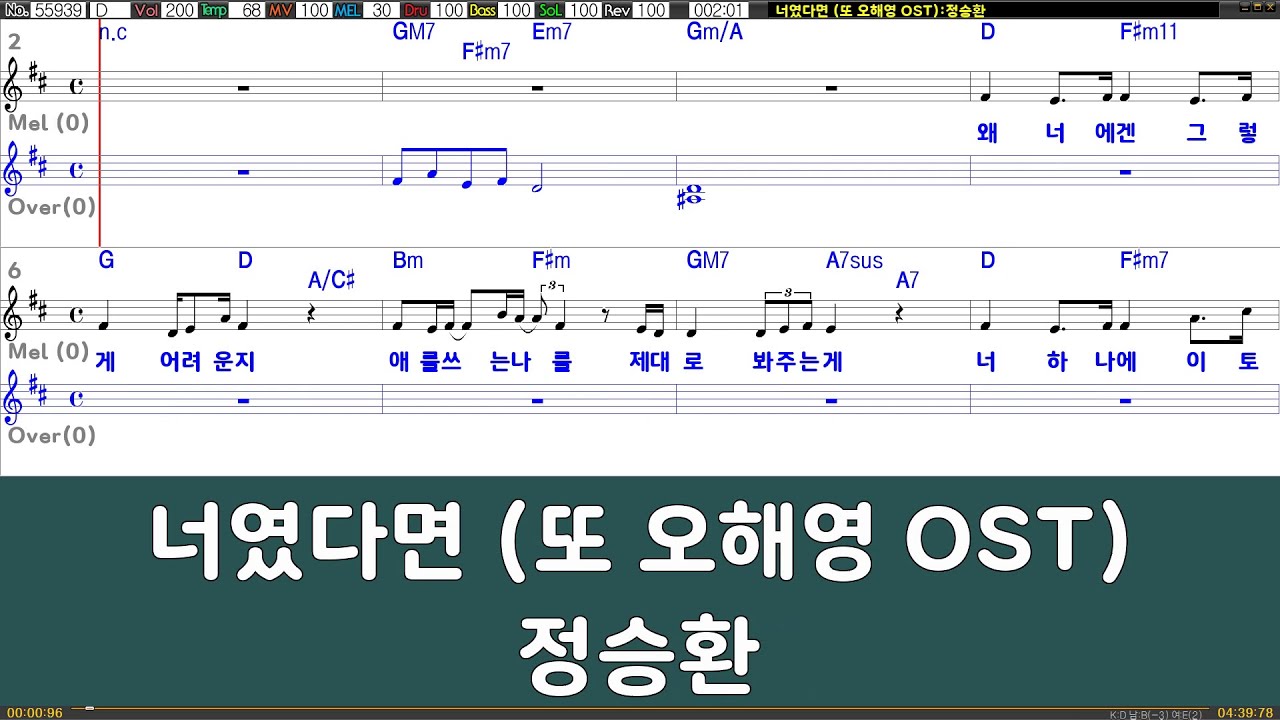Click the Rev label
The width and height of the screenshot is (1280, 720).
pos(617,10)
